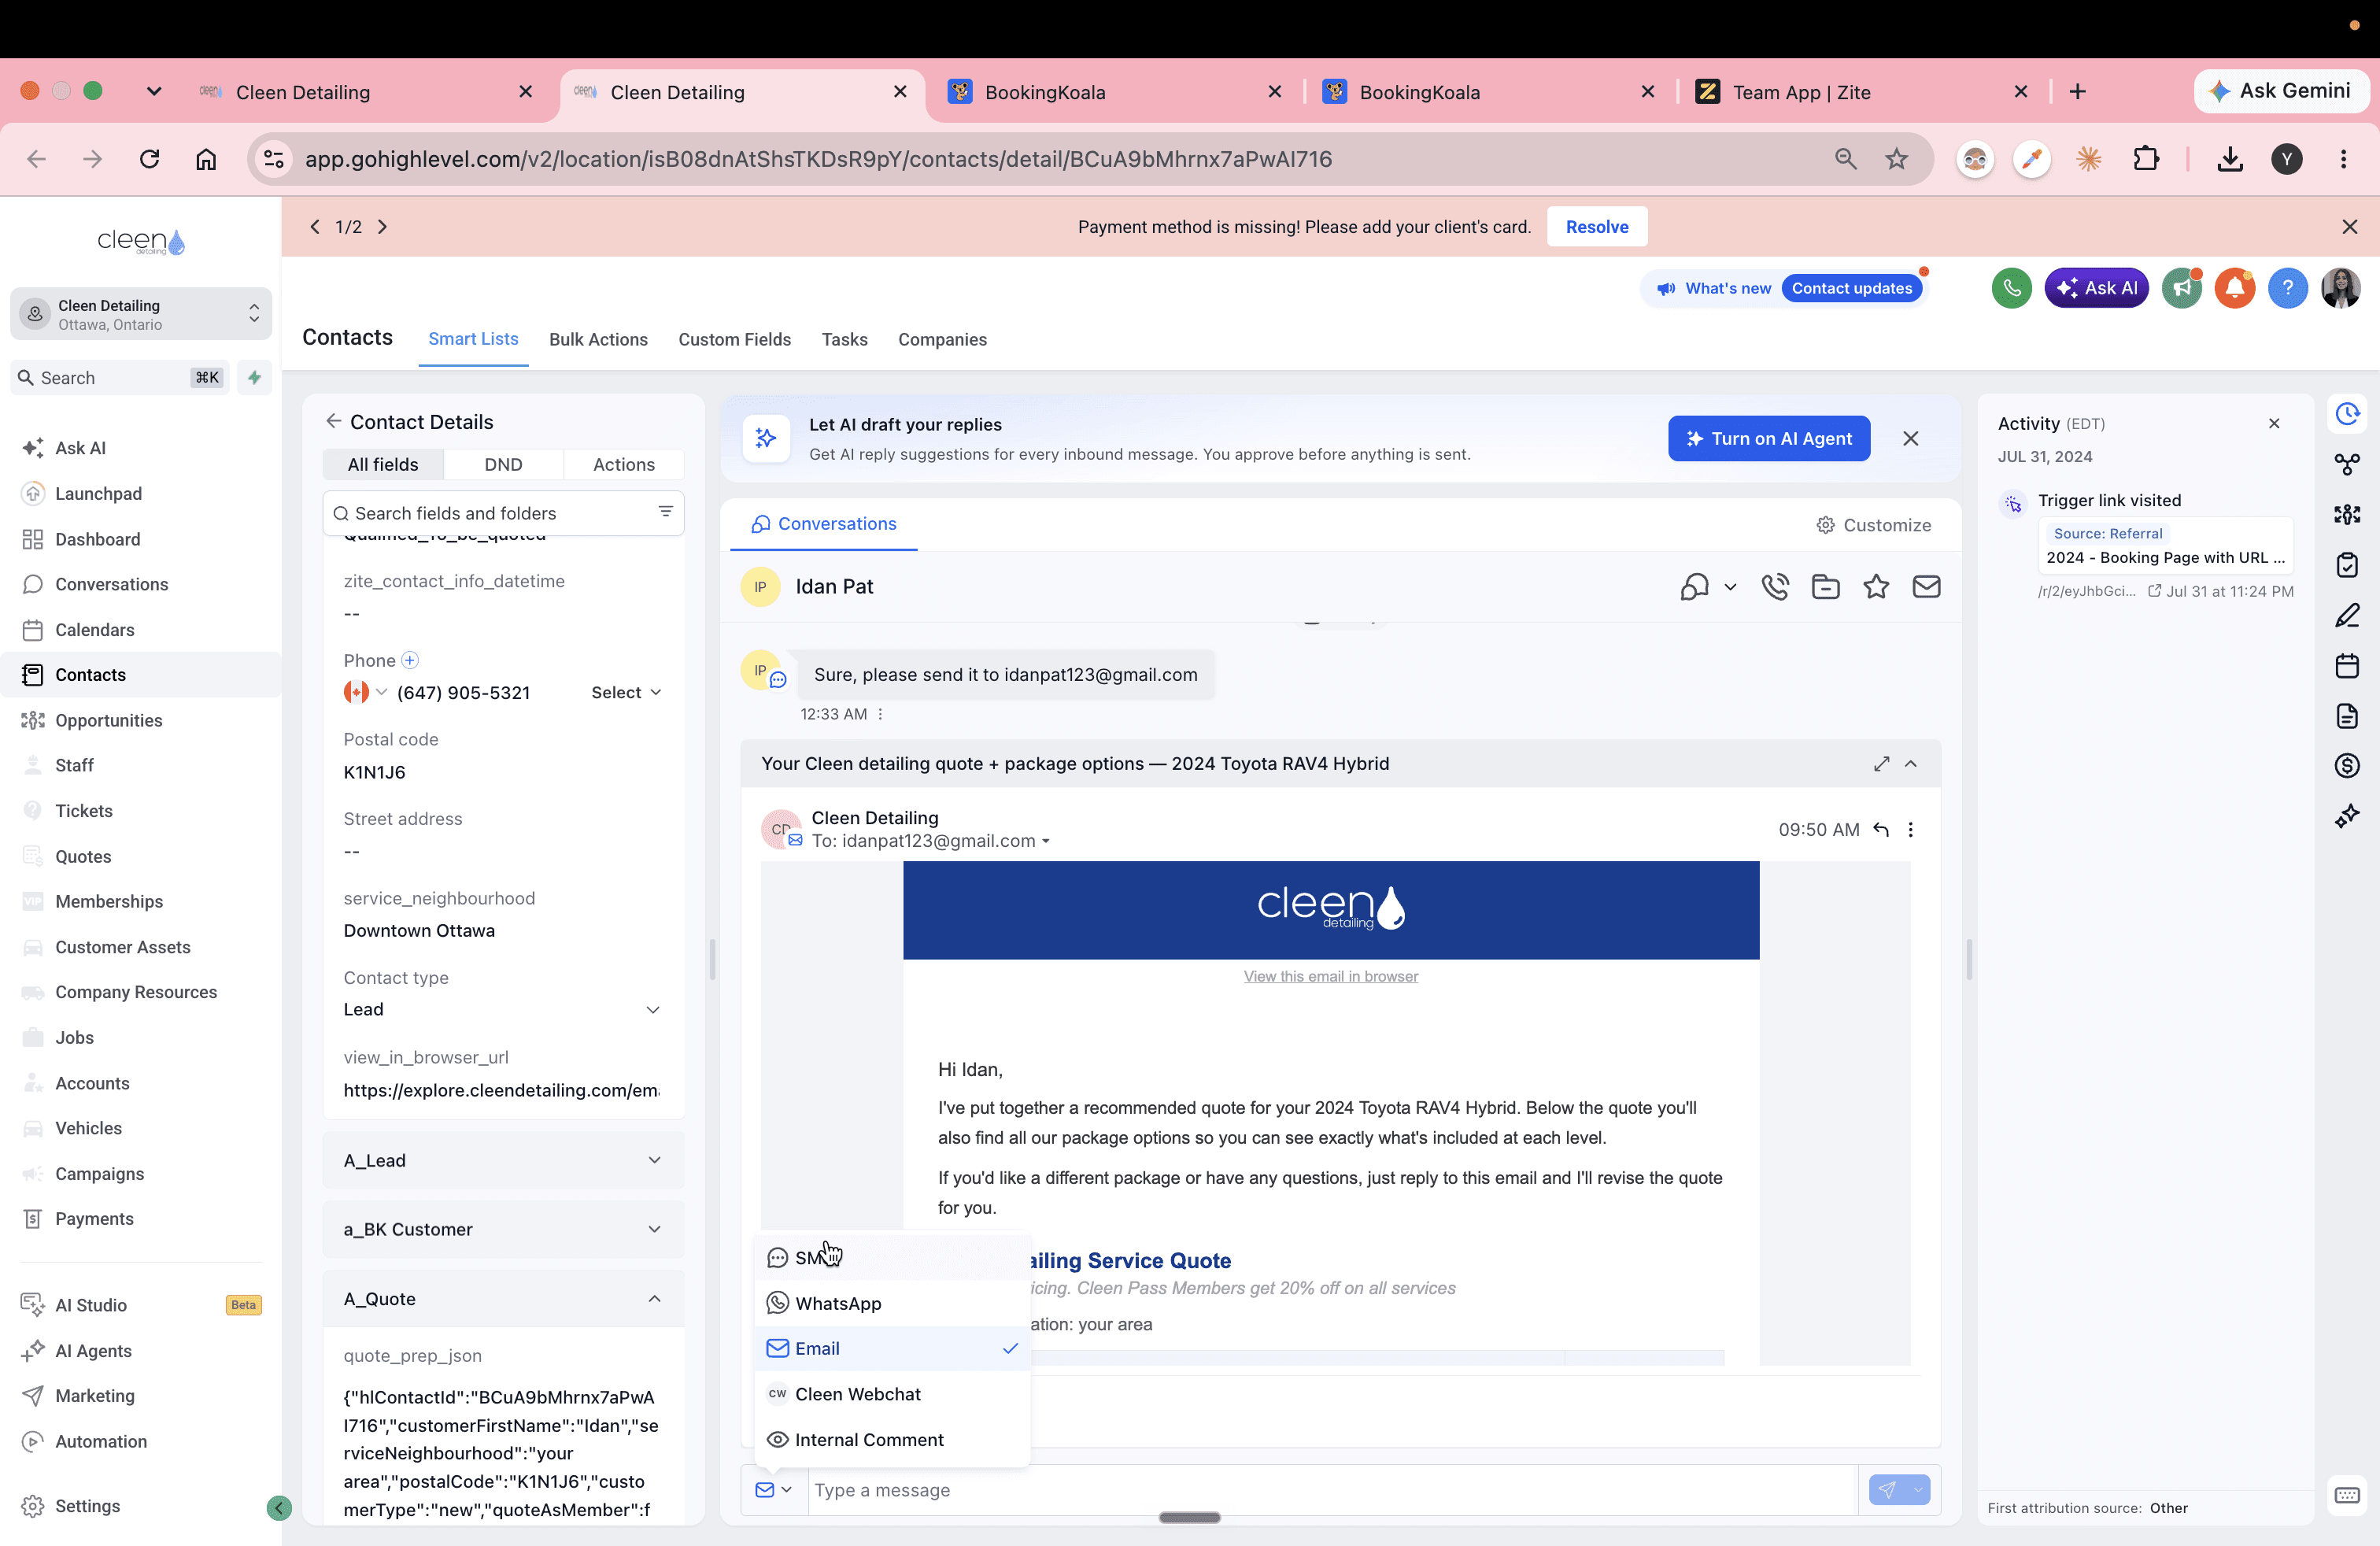The height and width of the screenshot is (1546, 2380).
Task: Click the Resolve button in payment banner
Action: 1597,227
